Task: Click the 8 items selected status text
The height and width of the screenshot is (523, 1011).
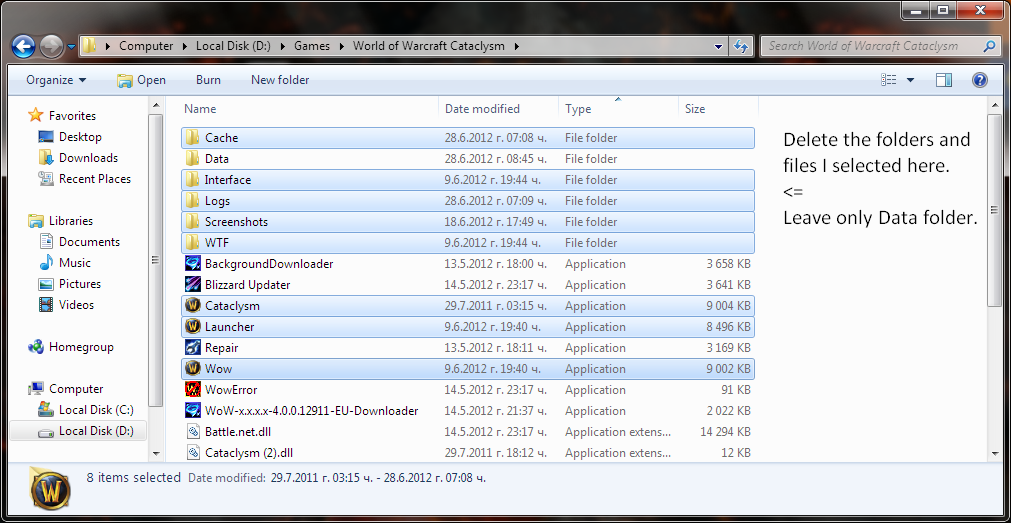Action: [x=133, y=478]
